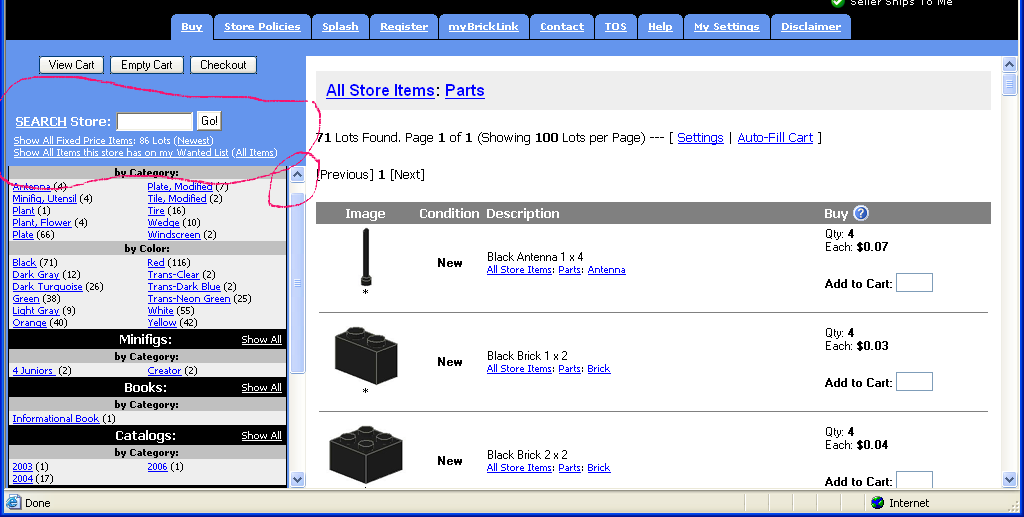This screenshot has width=1024, height=517.
Task: Click sidebar scrollbar up arrow
Action: pos(297,174)
